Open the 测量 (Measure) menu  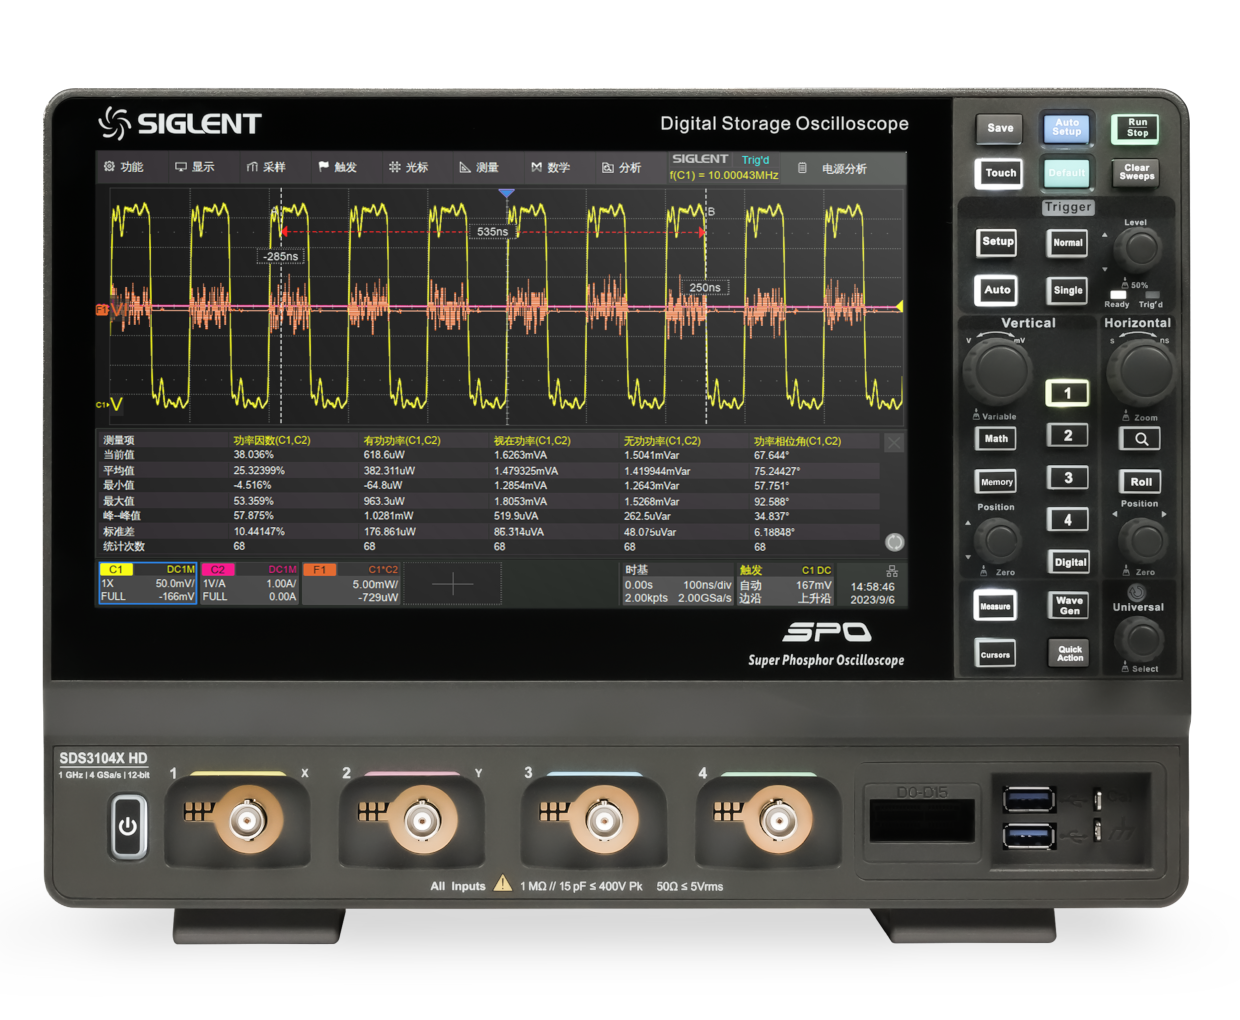click(x=479, y=167)
